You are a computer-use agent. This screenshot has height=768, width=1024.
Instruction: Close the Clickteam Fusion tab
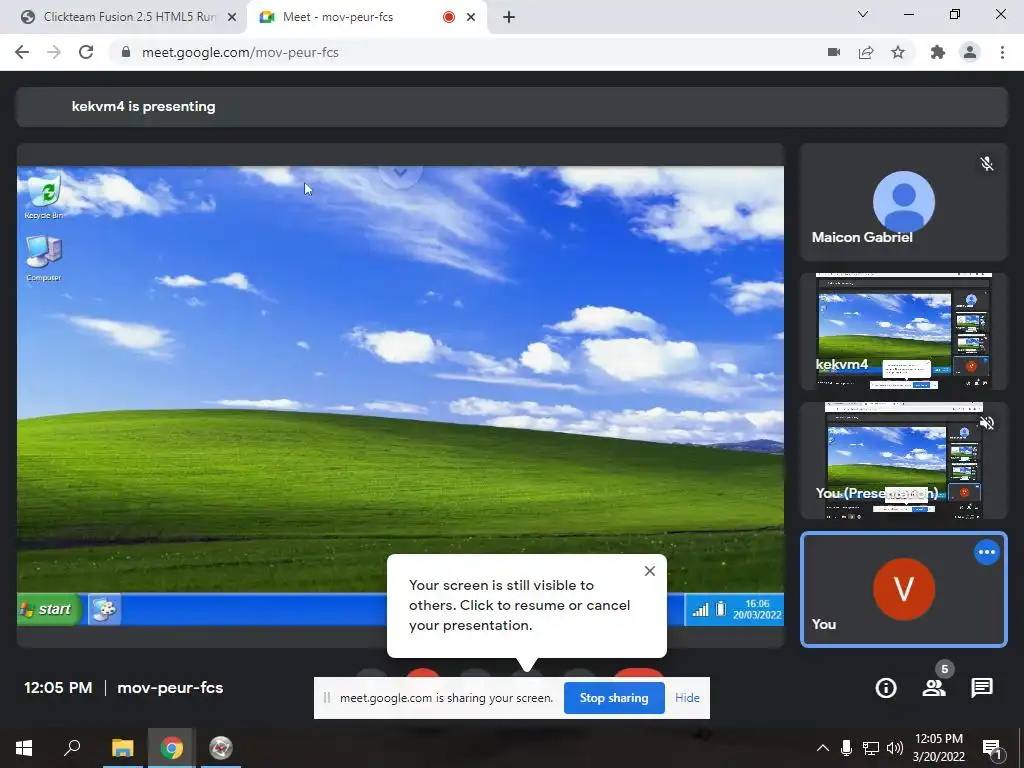click(232, 17)
